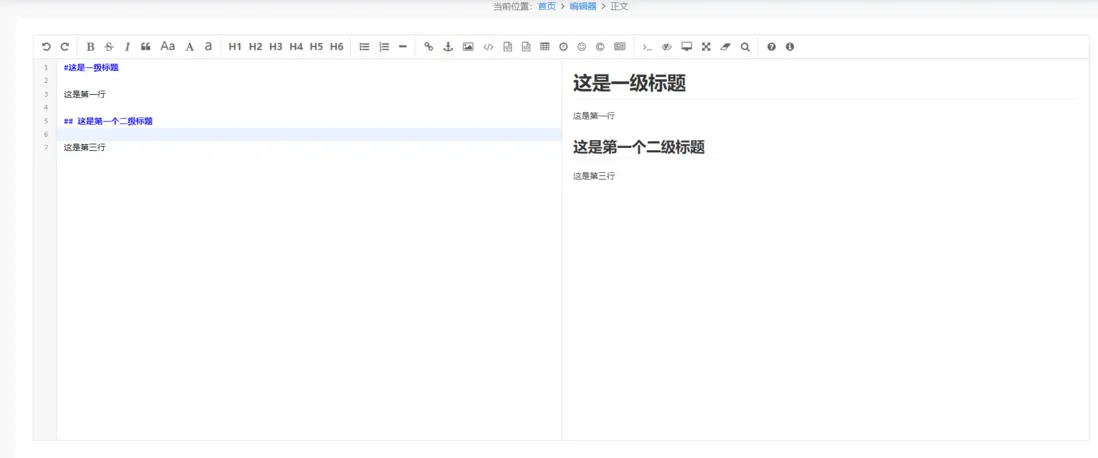The image size is (1098, 458).
Task: Apply strikethrough formatting
Action: click(x=109, y=47)
